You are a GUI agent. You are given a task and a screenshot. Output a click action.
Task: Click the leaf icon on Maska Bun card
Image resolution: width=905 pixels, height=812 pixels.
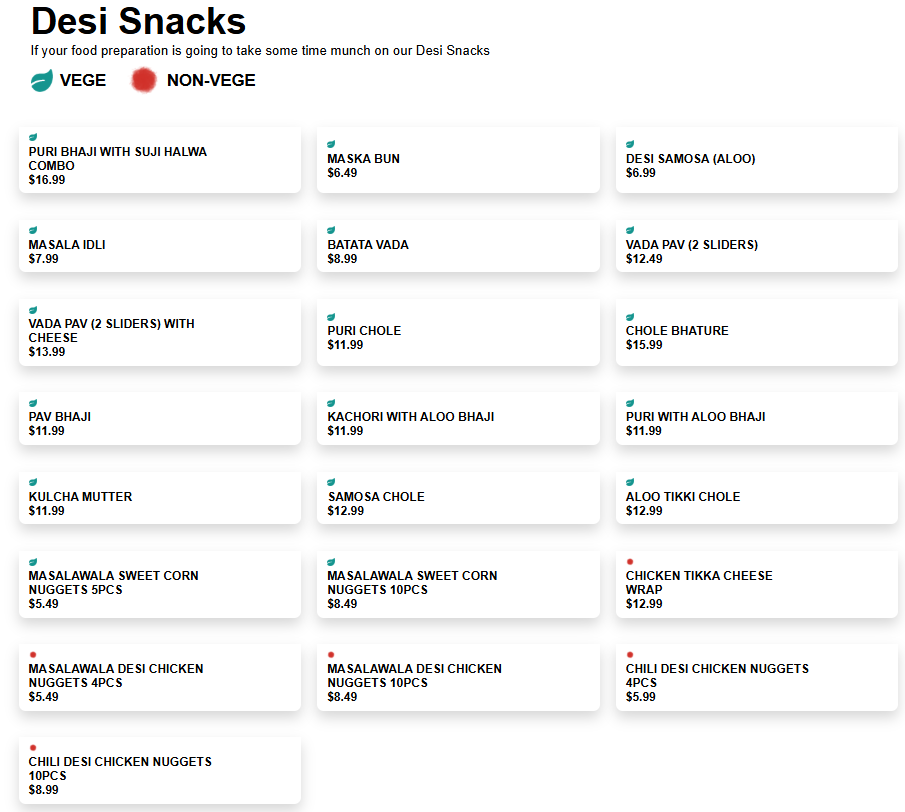[x=331, y=144]
